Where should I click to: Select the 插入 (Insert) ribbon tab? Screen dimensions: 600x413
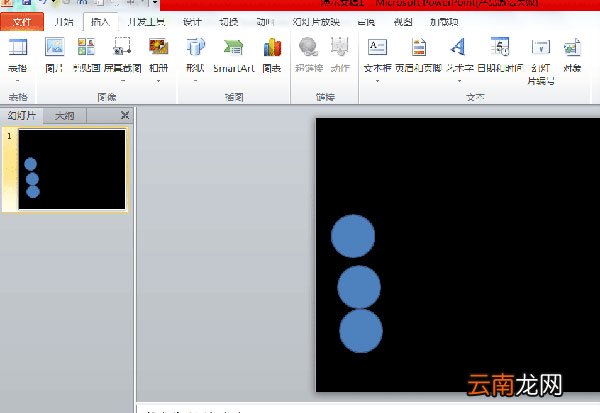point(100,22)
